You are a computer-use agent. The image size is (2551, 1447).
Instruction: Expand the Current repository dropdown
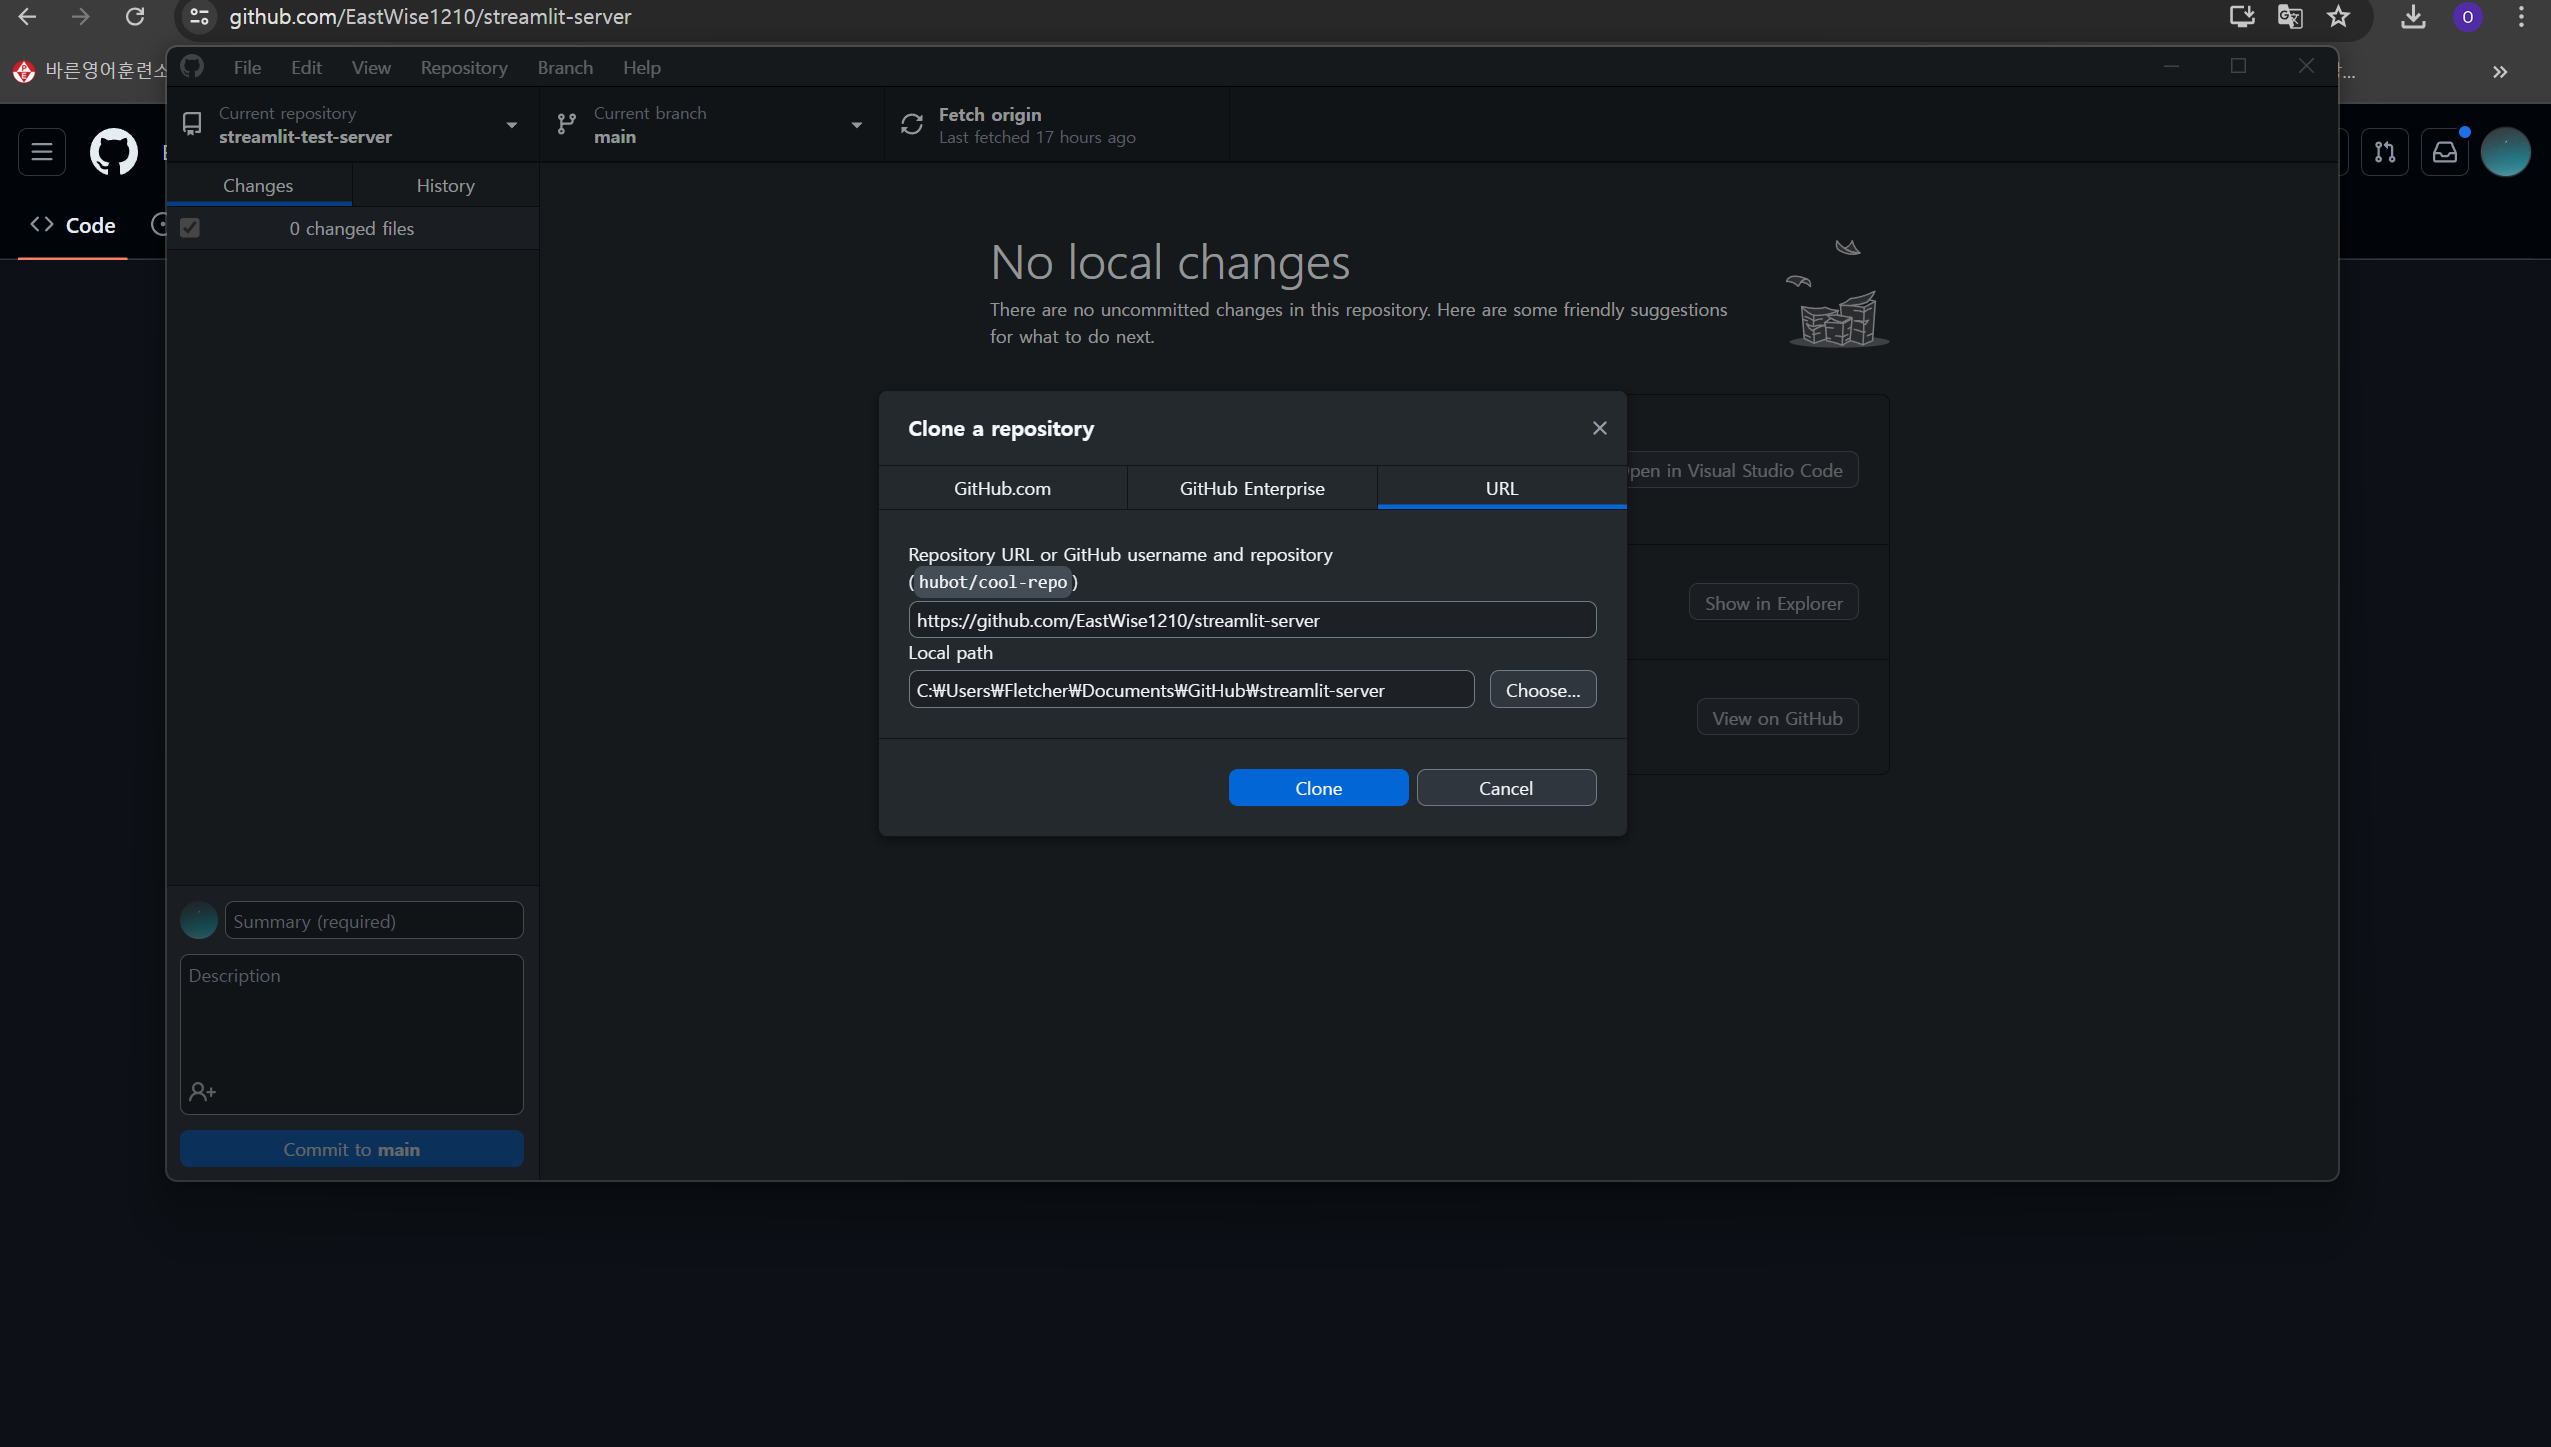tap(352, 124)
